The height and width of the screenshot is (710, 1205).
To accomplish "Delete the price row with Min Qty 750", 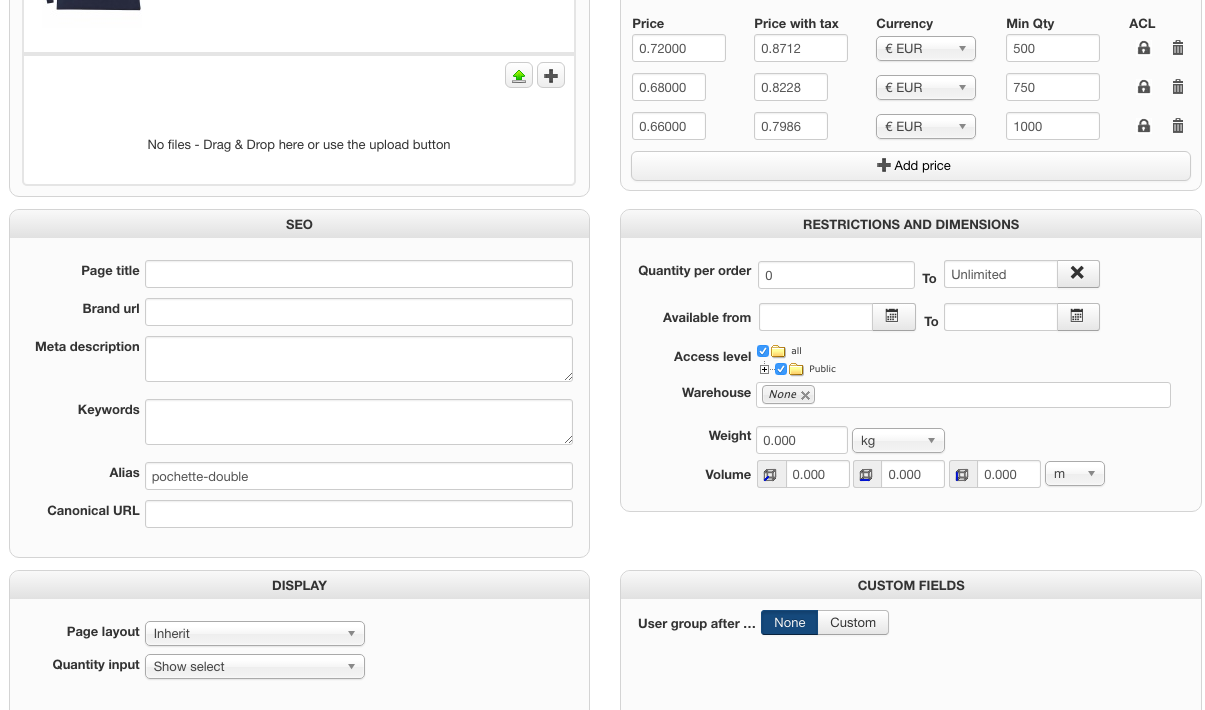I will (x=1178, y=87).
